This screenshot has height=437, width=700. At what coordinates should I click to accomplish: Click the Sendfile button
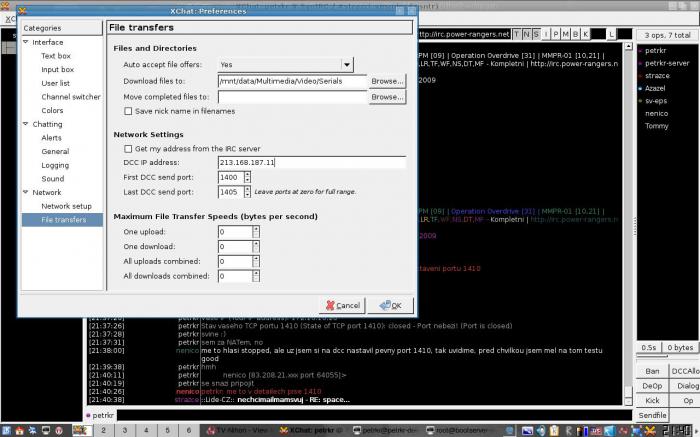pos(652,415)
